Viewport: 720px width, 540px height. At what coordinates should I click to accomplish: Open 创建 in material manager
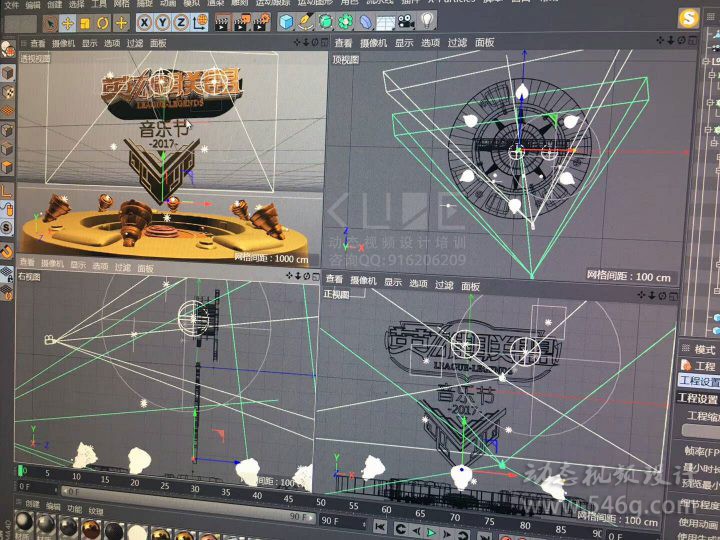[32, 506]
